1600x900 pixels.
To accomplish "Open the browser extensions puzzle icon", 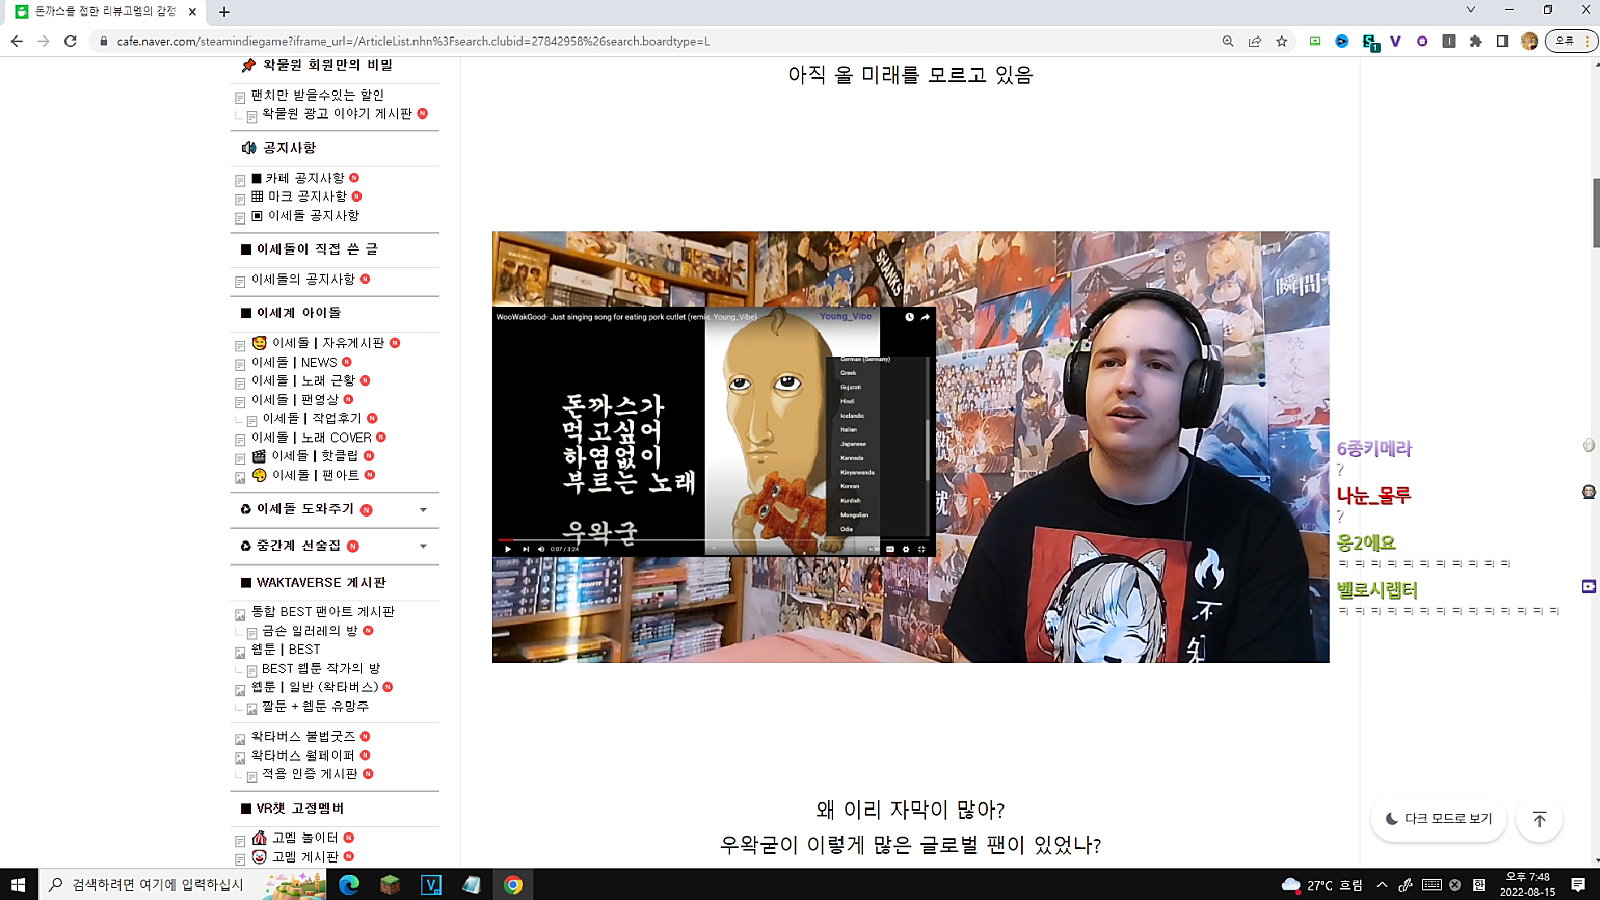I will tap(1475, 41).
